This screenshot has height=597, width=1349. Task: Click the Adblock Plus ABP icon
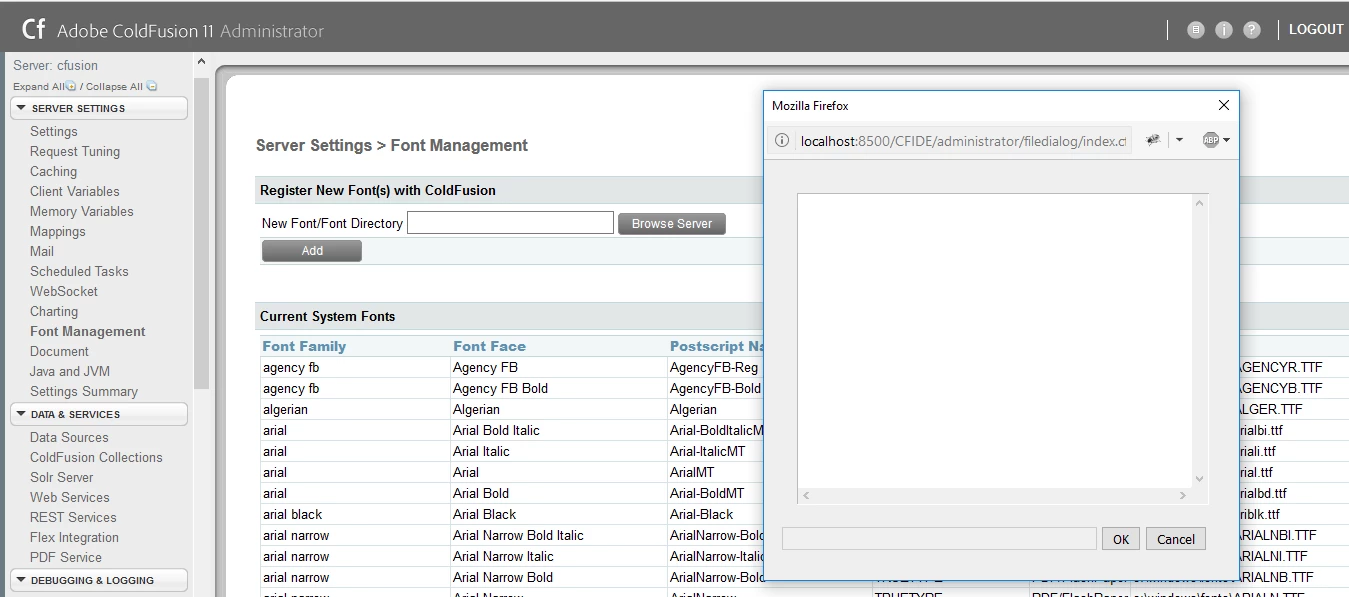[x=1210, y=141]
